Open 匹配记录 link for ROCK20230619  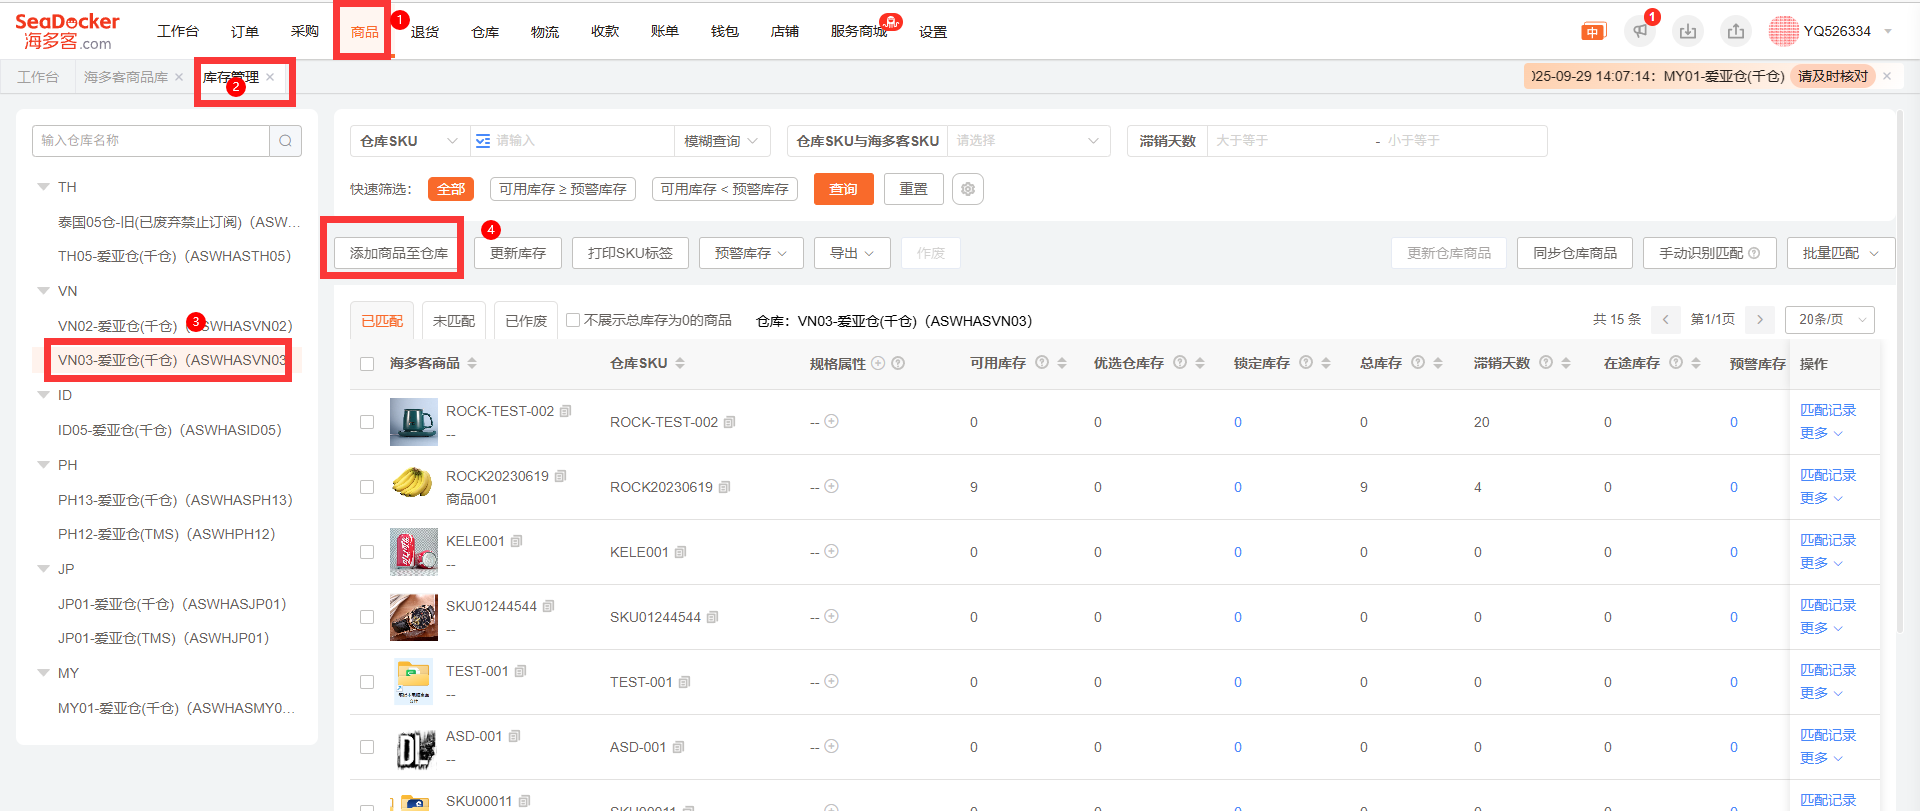(1827, 475)
